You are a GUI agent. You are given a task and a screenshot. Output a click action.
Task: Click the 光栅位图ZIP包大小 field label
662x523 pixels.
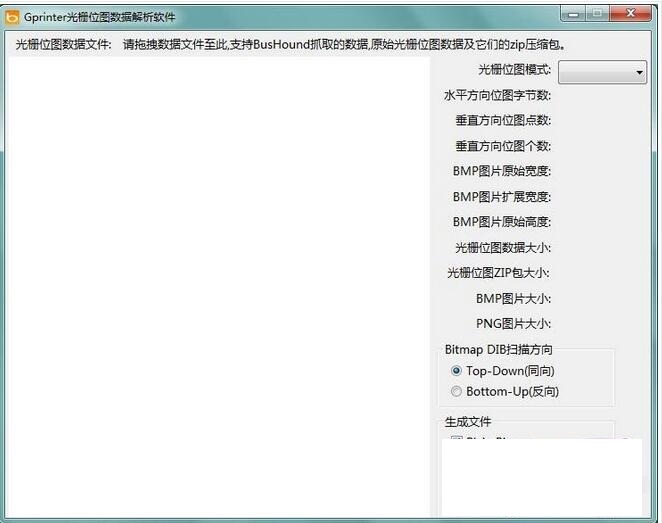[498, 273]
